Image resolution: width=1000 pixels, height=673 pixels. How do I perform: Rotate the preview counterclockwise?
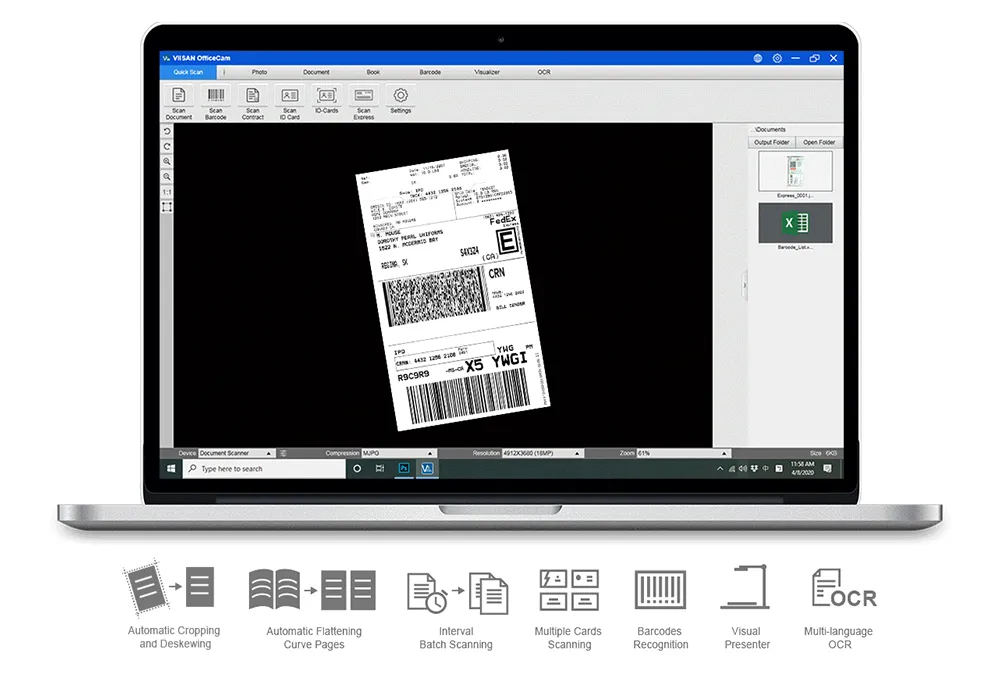click(167, 131)
